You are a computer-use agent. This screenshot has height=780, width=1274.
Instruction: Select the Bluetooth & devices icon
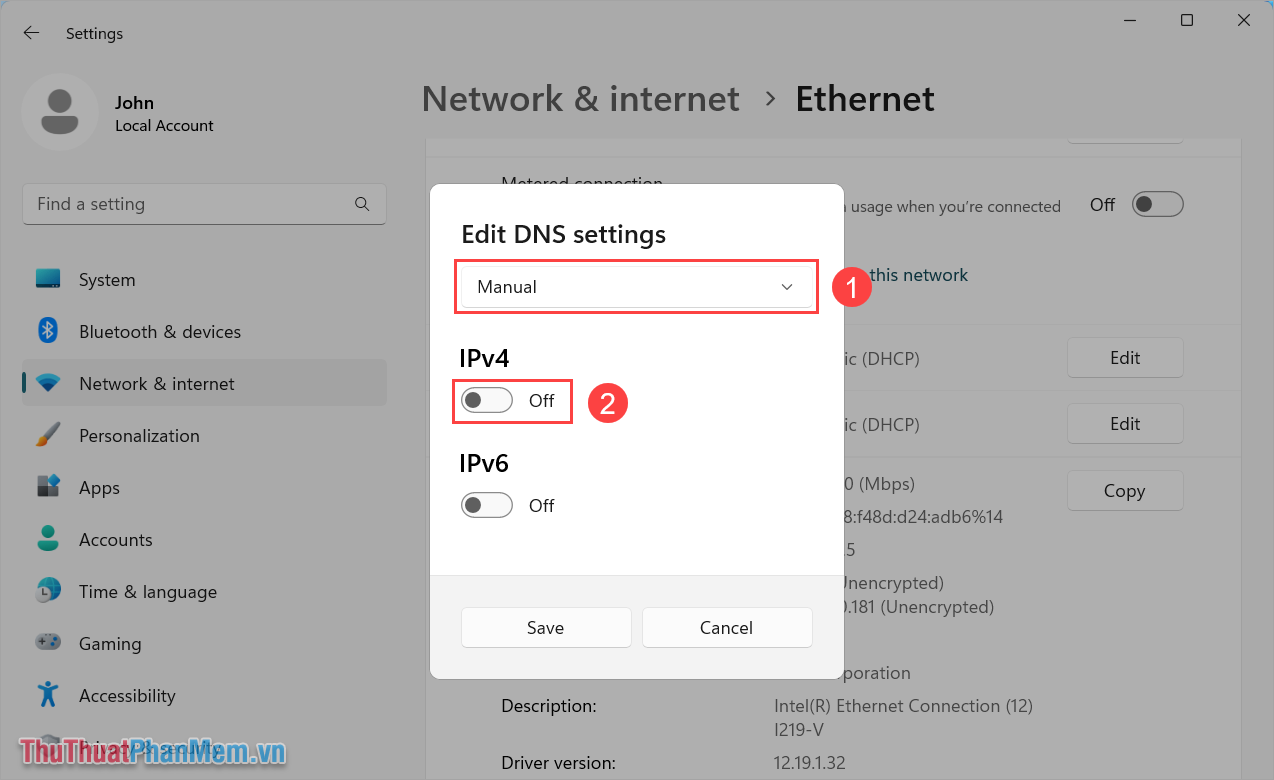(x=48, y=331)
